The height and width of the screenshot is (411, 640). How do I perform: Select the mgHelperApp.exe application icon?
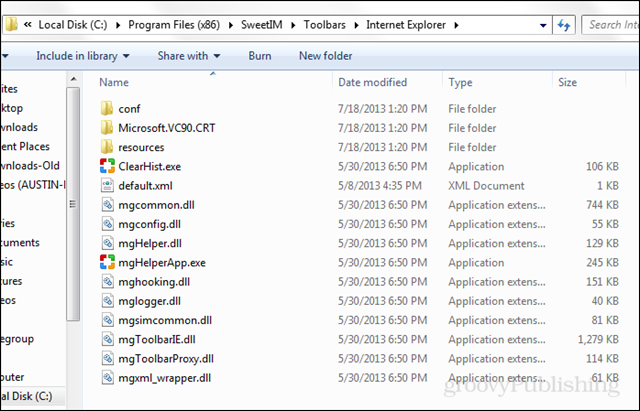pos(107,262)
